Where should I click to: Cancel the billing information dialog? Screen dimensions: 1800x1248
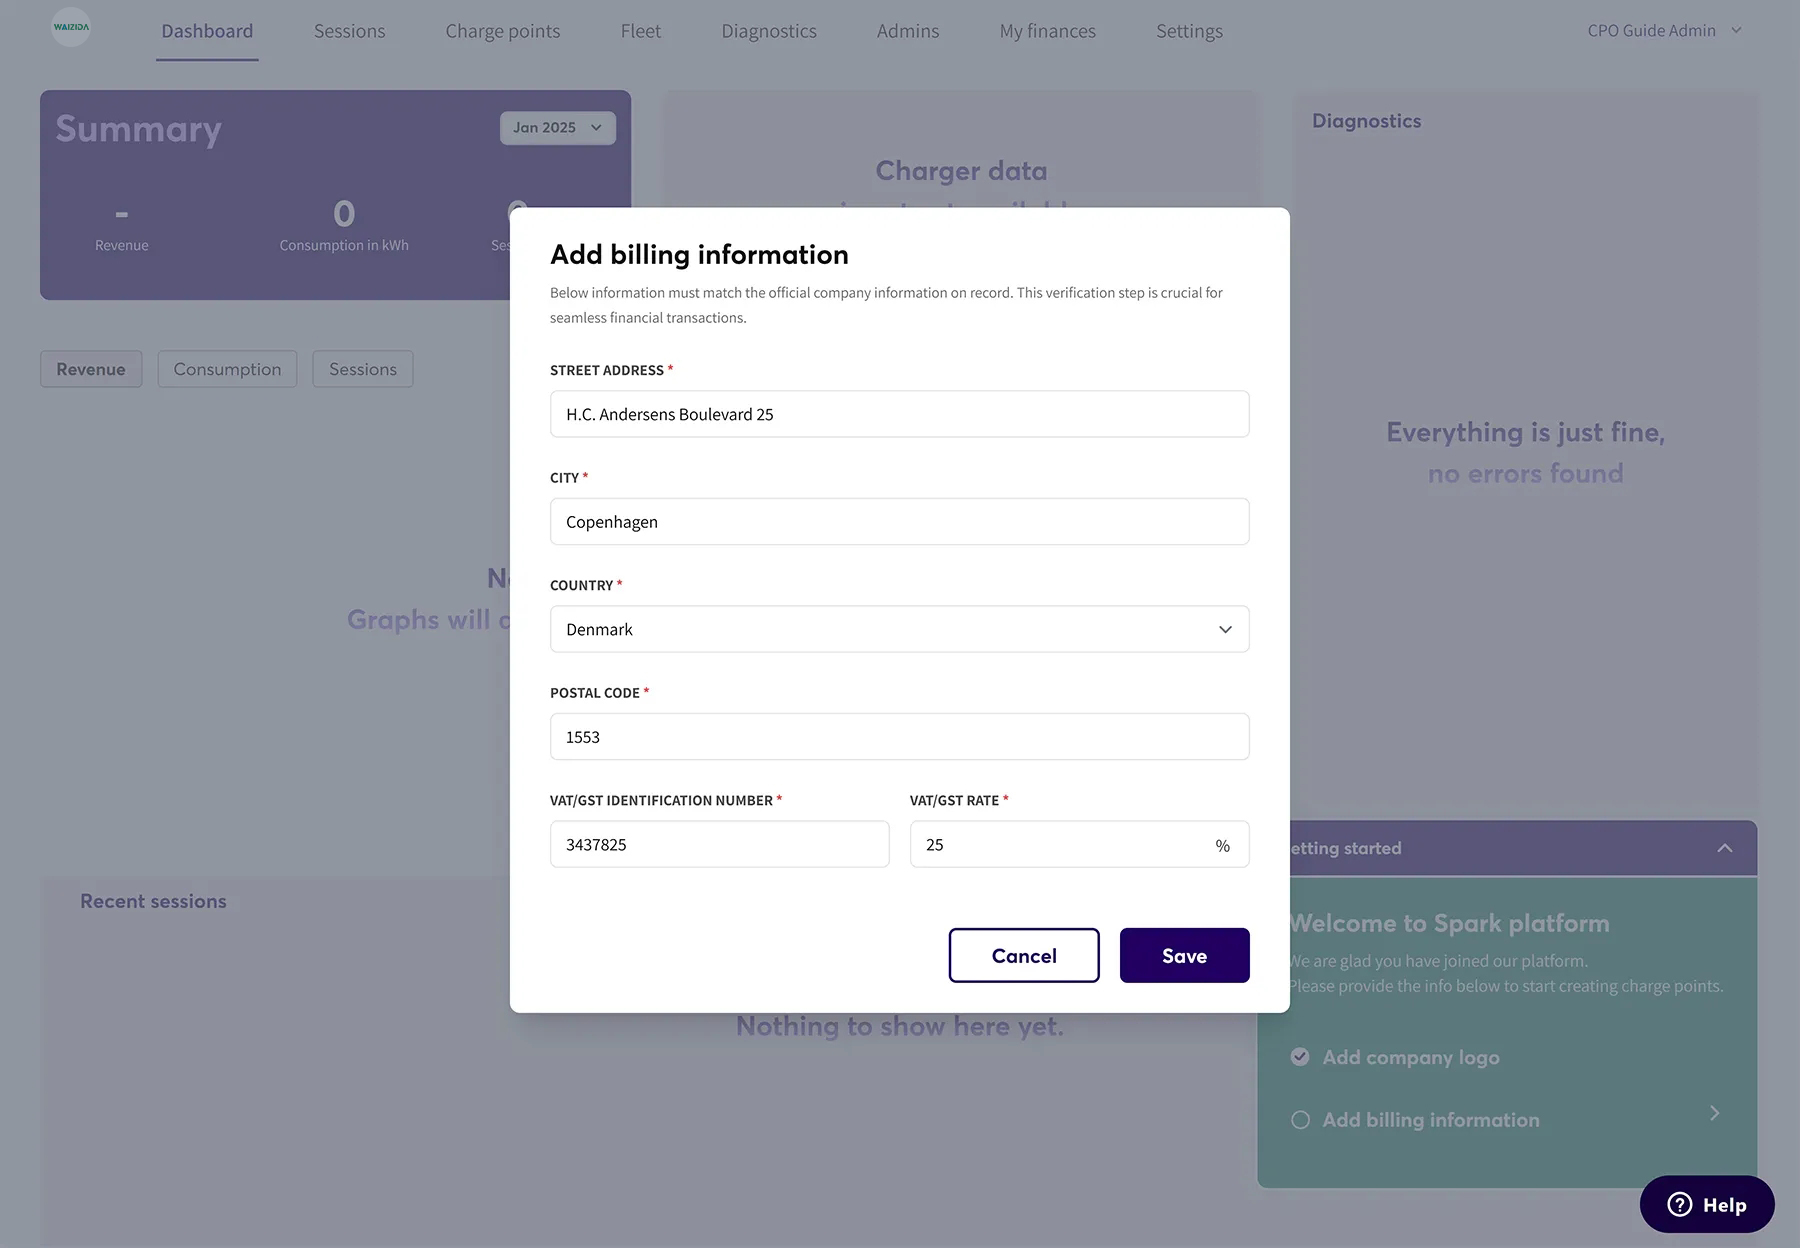pos(1024,955)
